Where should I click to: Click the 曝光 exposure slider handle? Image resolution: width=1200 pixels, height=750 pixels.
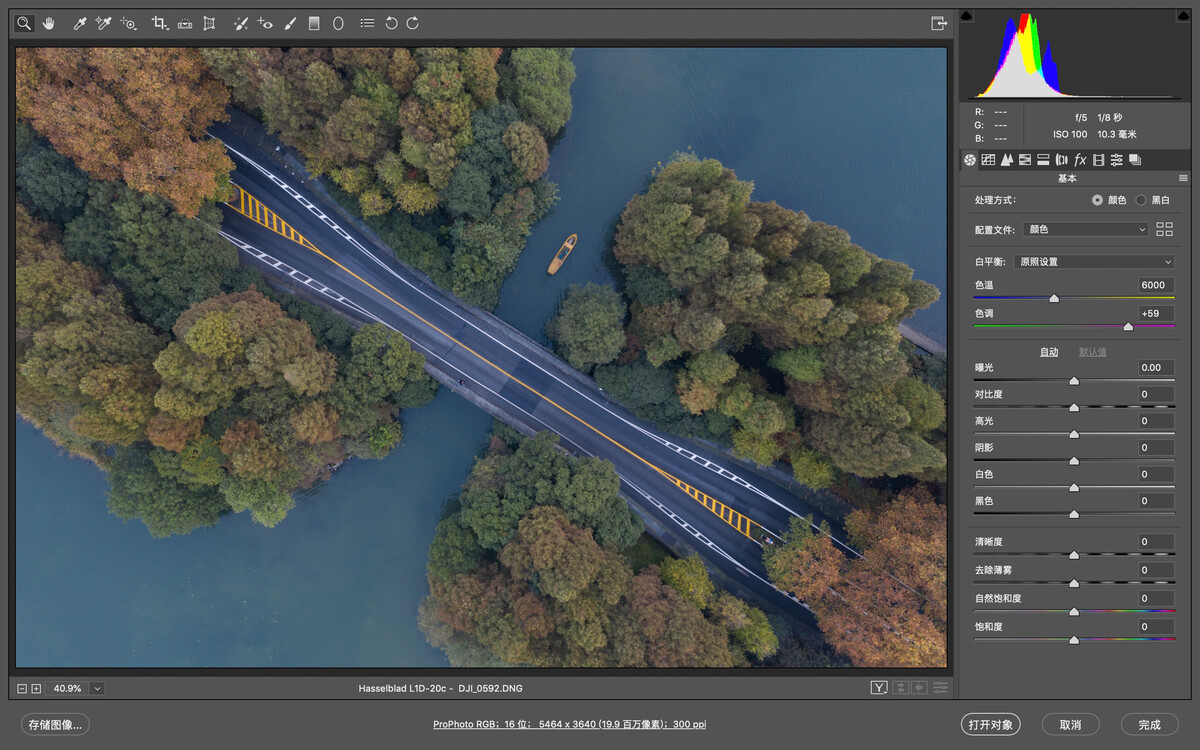pyautogui.click(x=1074, y=380)
